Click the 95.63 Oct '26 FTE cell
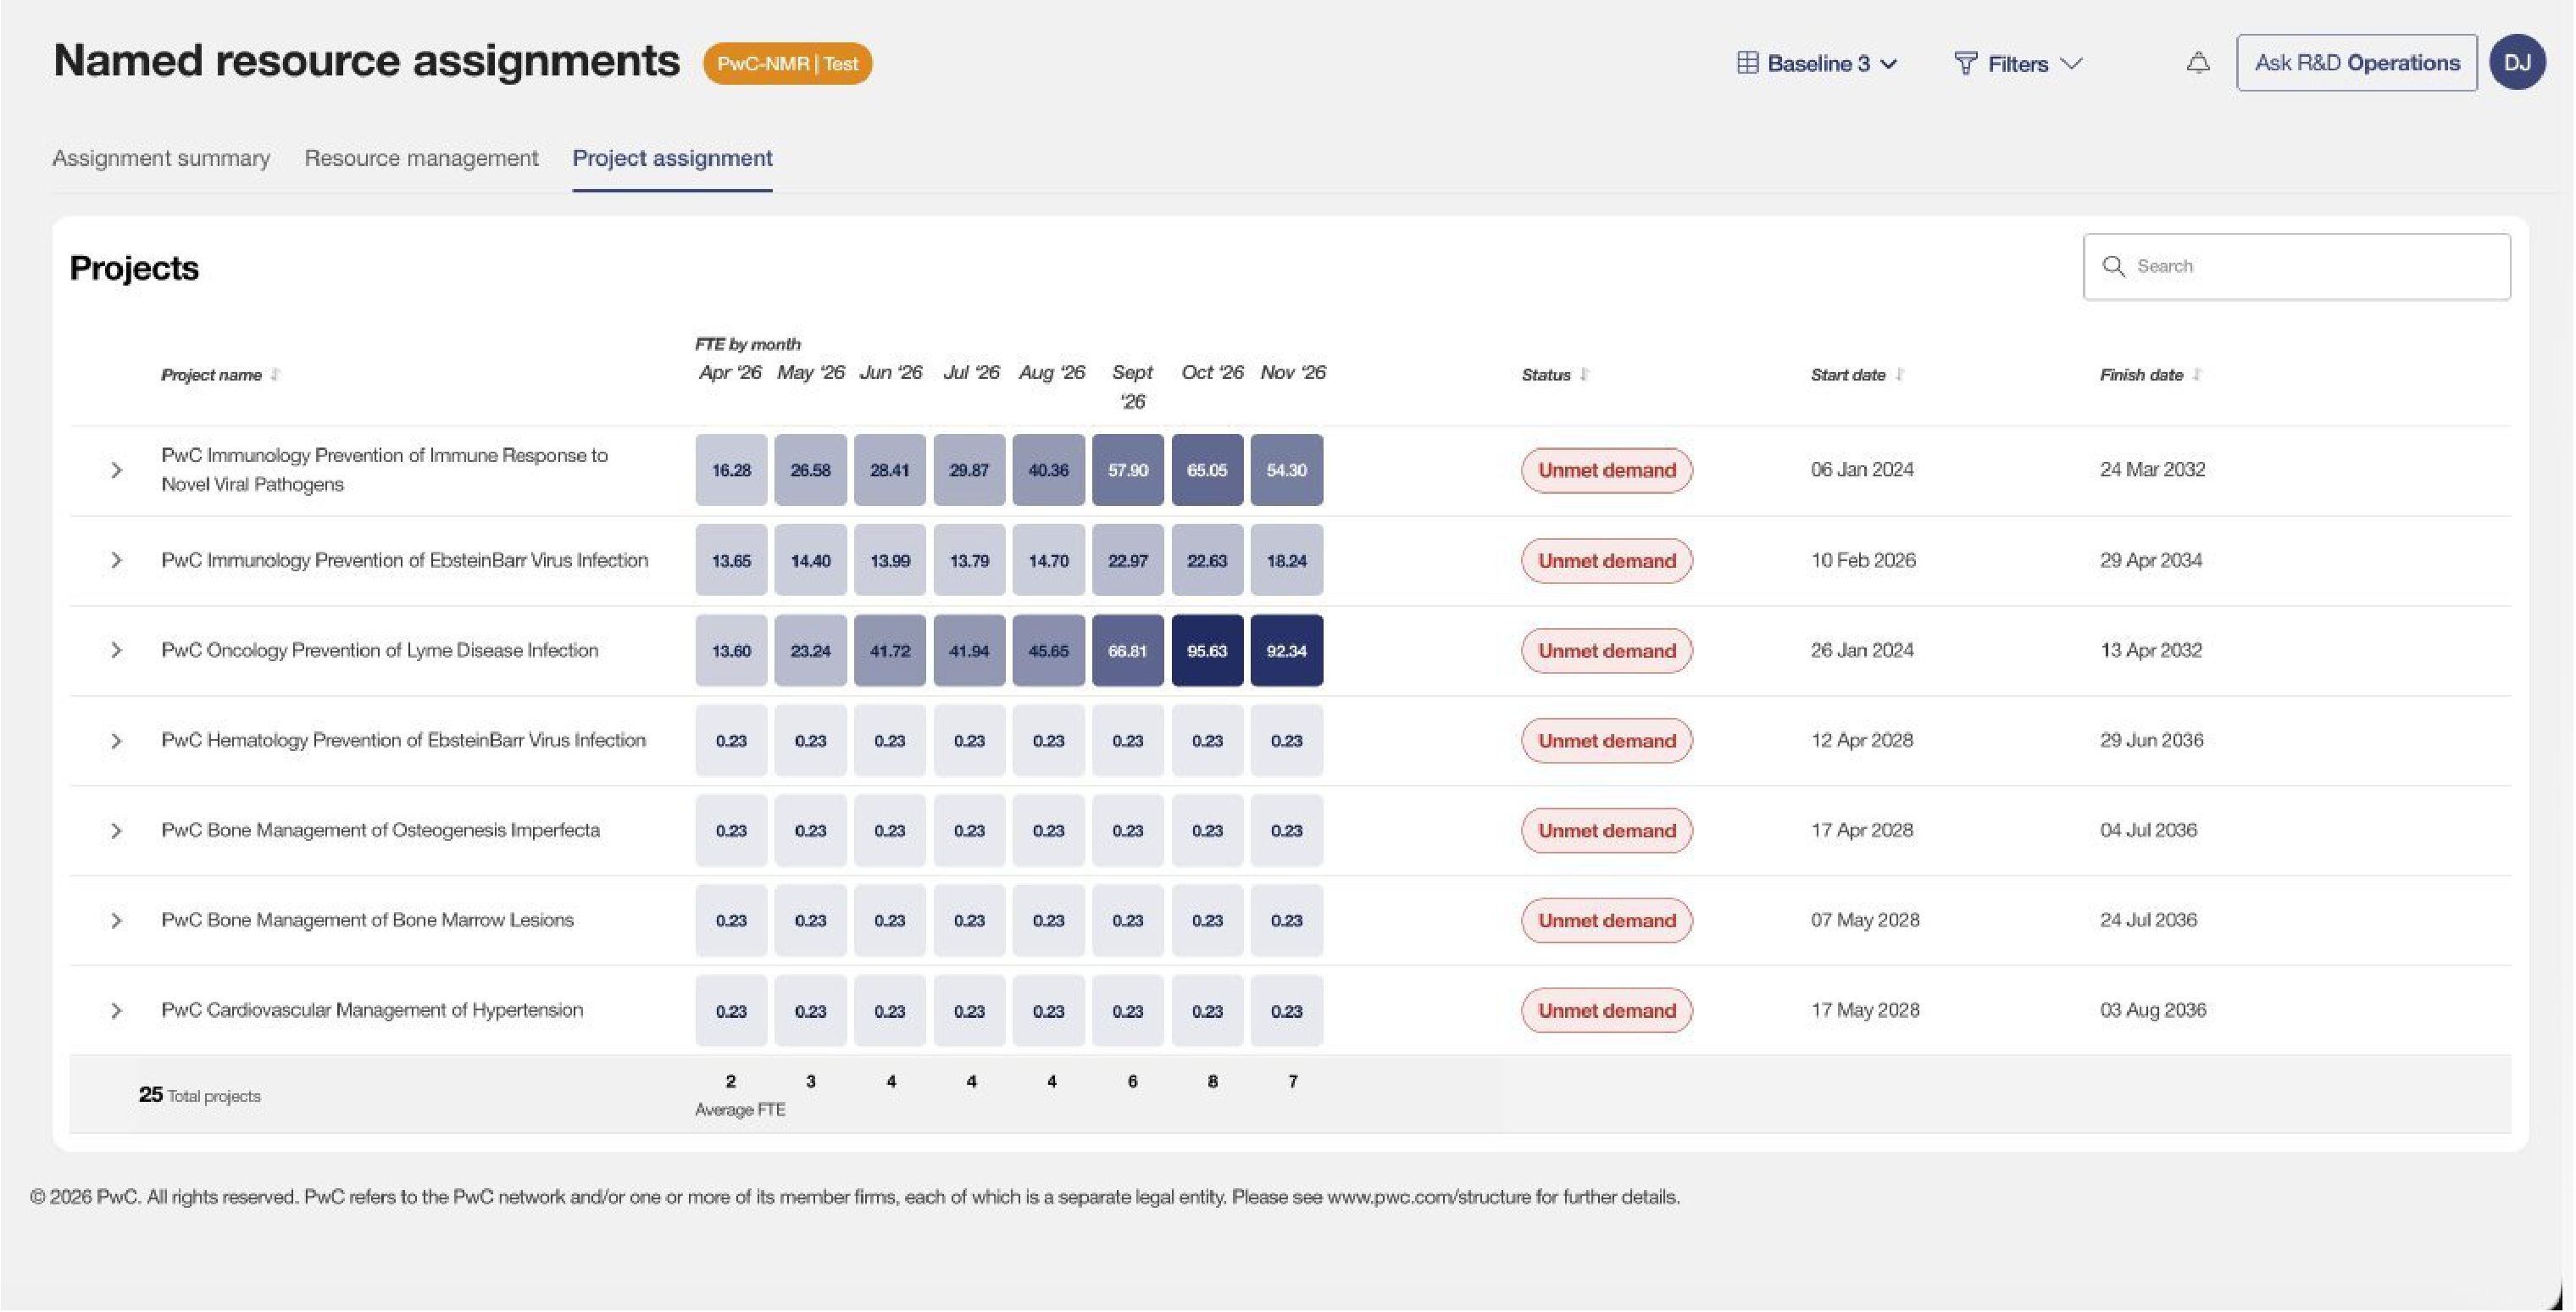Viewport: 2576px width, 1312px height. click(1207, 650)
